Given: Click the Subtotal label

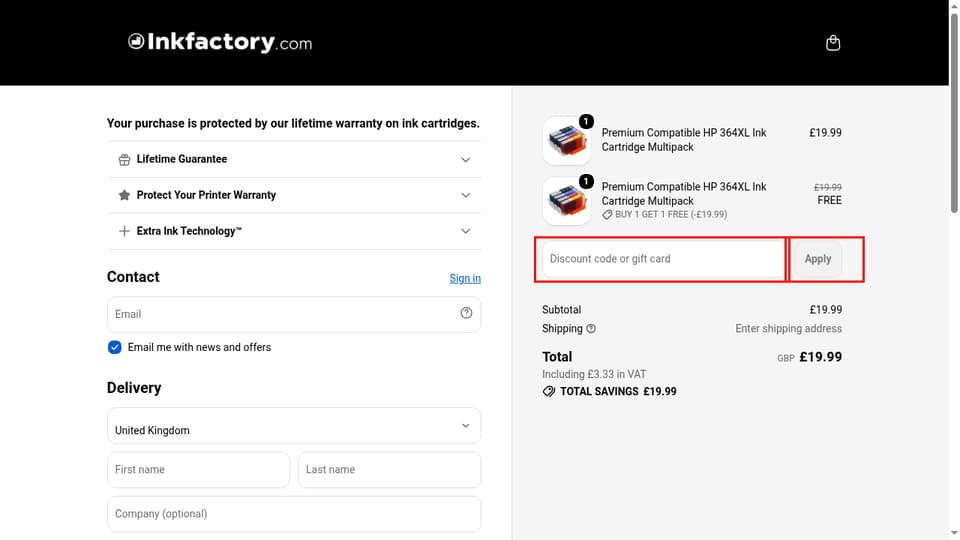Looking at the screenshot, I should 561,310.
